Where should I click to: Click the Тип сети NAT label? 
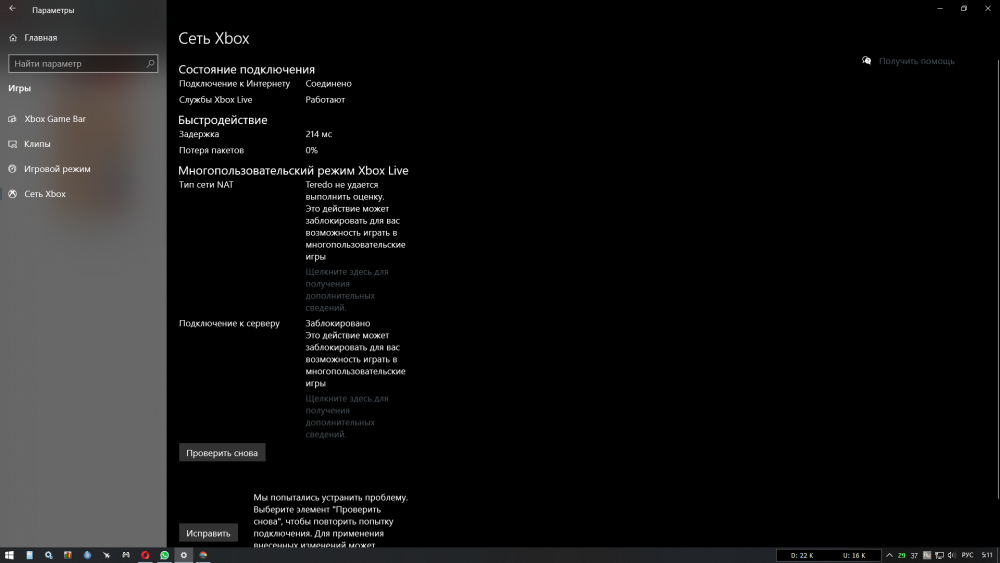206,185
